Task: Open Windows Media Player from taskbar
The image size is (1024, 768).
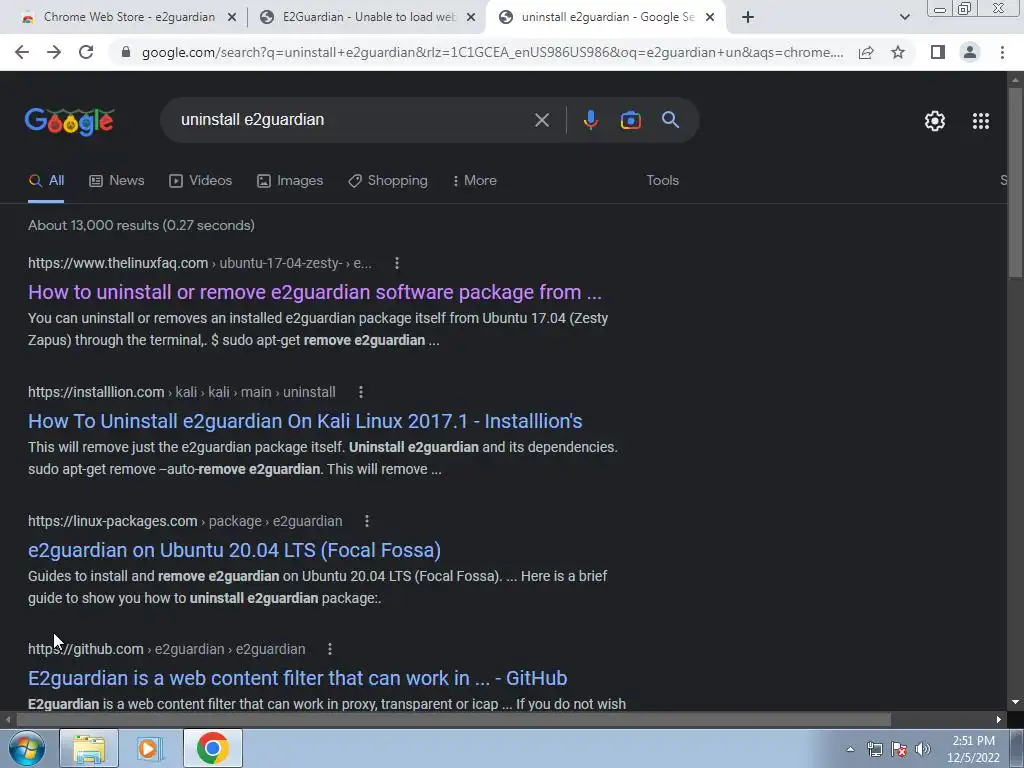Action: (149, 748)
